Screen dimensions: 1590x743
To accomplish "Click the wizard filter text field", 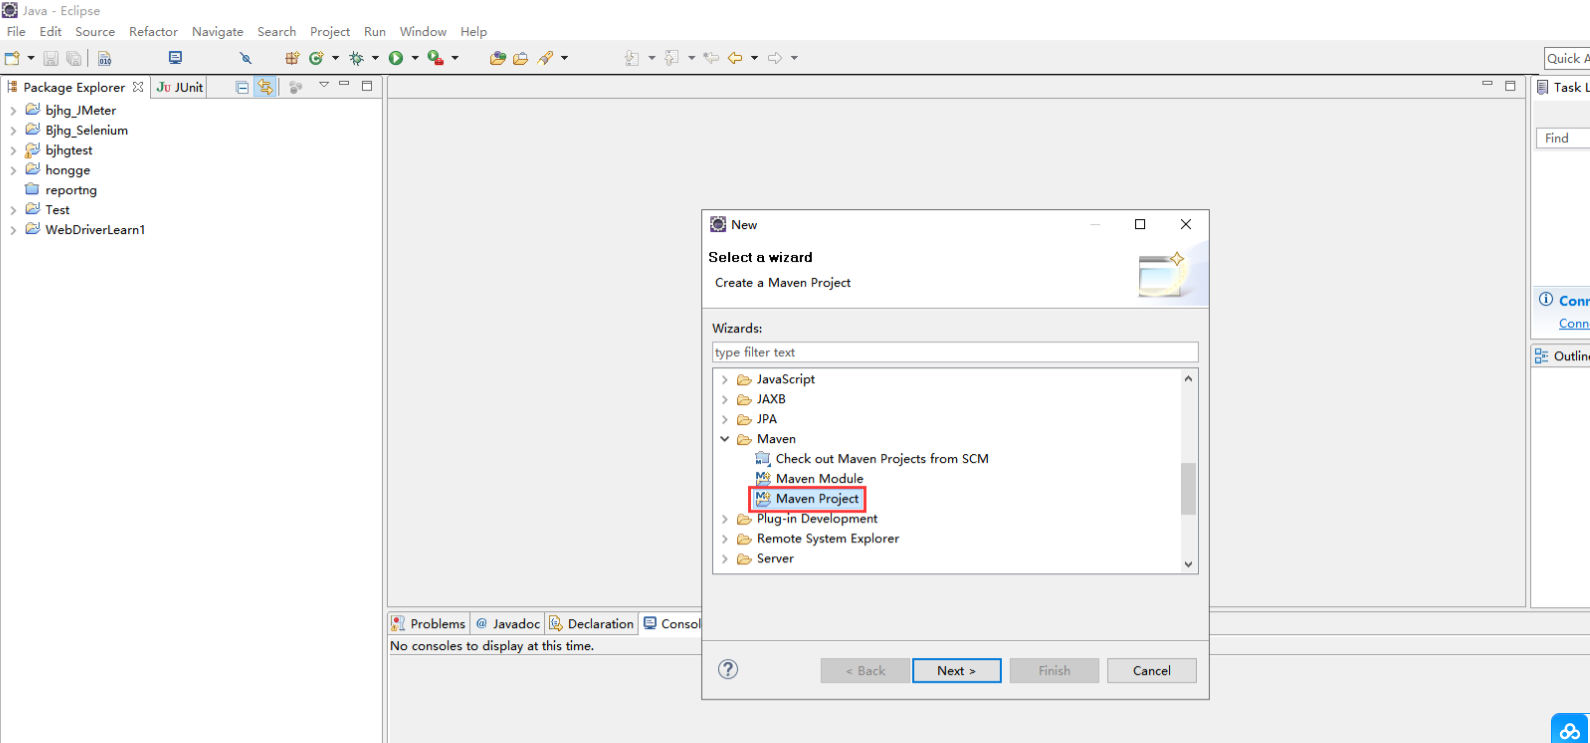I will (x=955, y=352).
